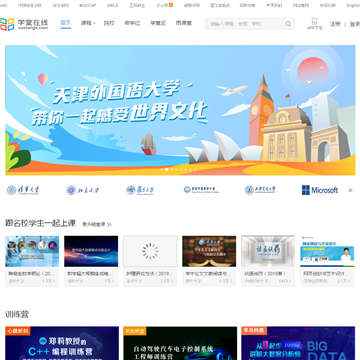Click the 天津外国语大学 hero banner
Image resolution: width=360 pixels, height=360 pixels.
(x=180, y=110)
